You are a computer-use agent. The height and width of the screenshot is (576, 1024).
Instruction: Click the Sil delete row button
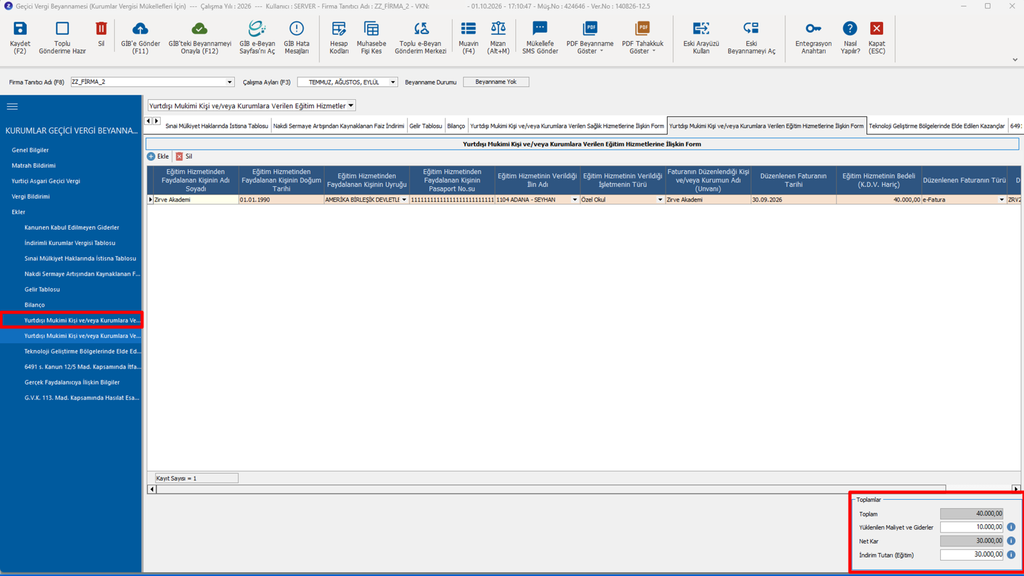(x=184, y=157)
